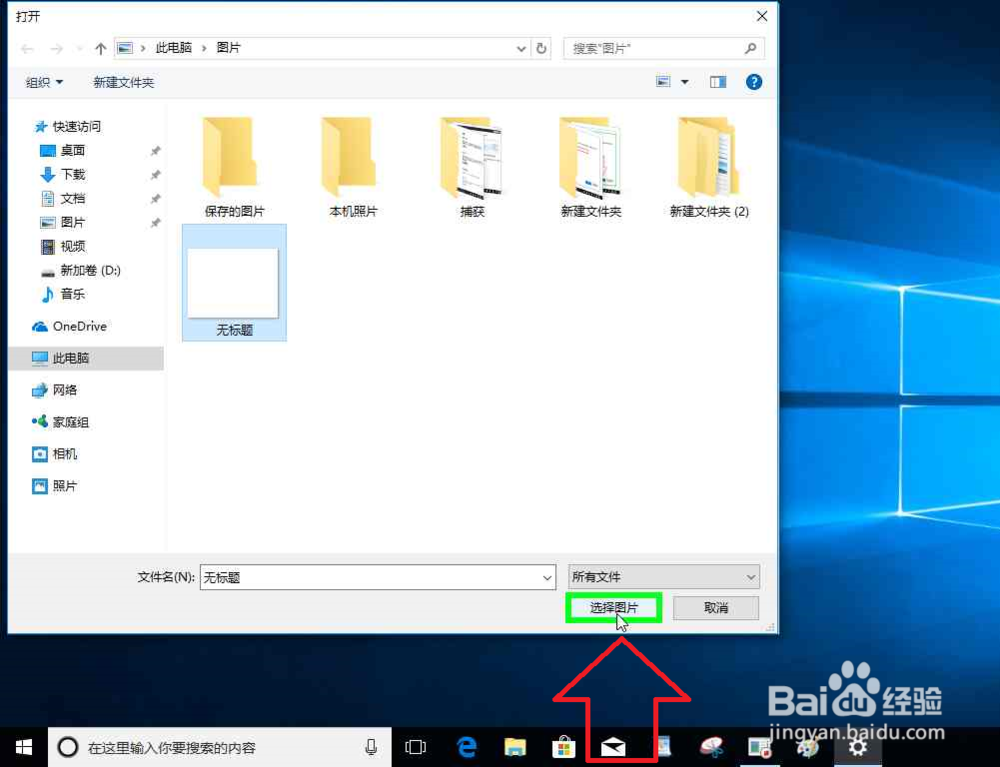This screenshot has height=767, width=1000.
Task: Select 照片 in the sidebar
Action: [x=55, y=486]
